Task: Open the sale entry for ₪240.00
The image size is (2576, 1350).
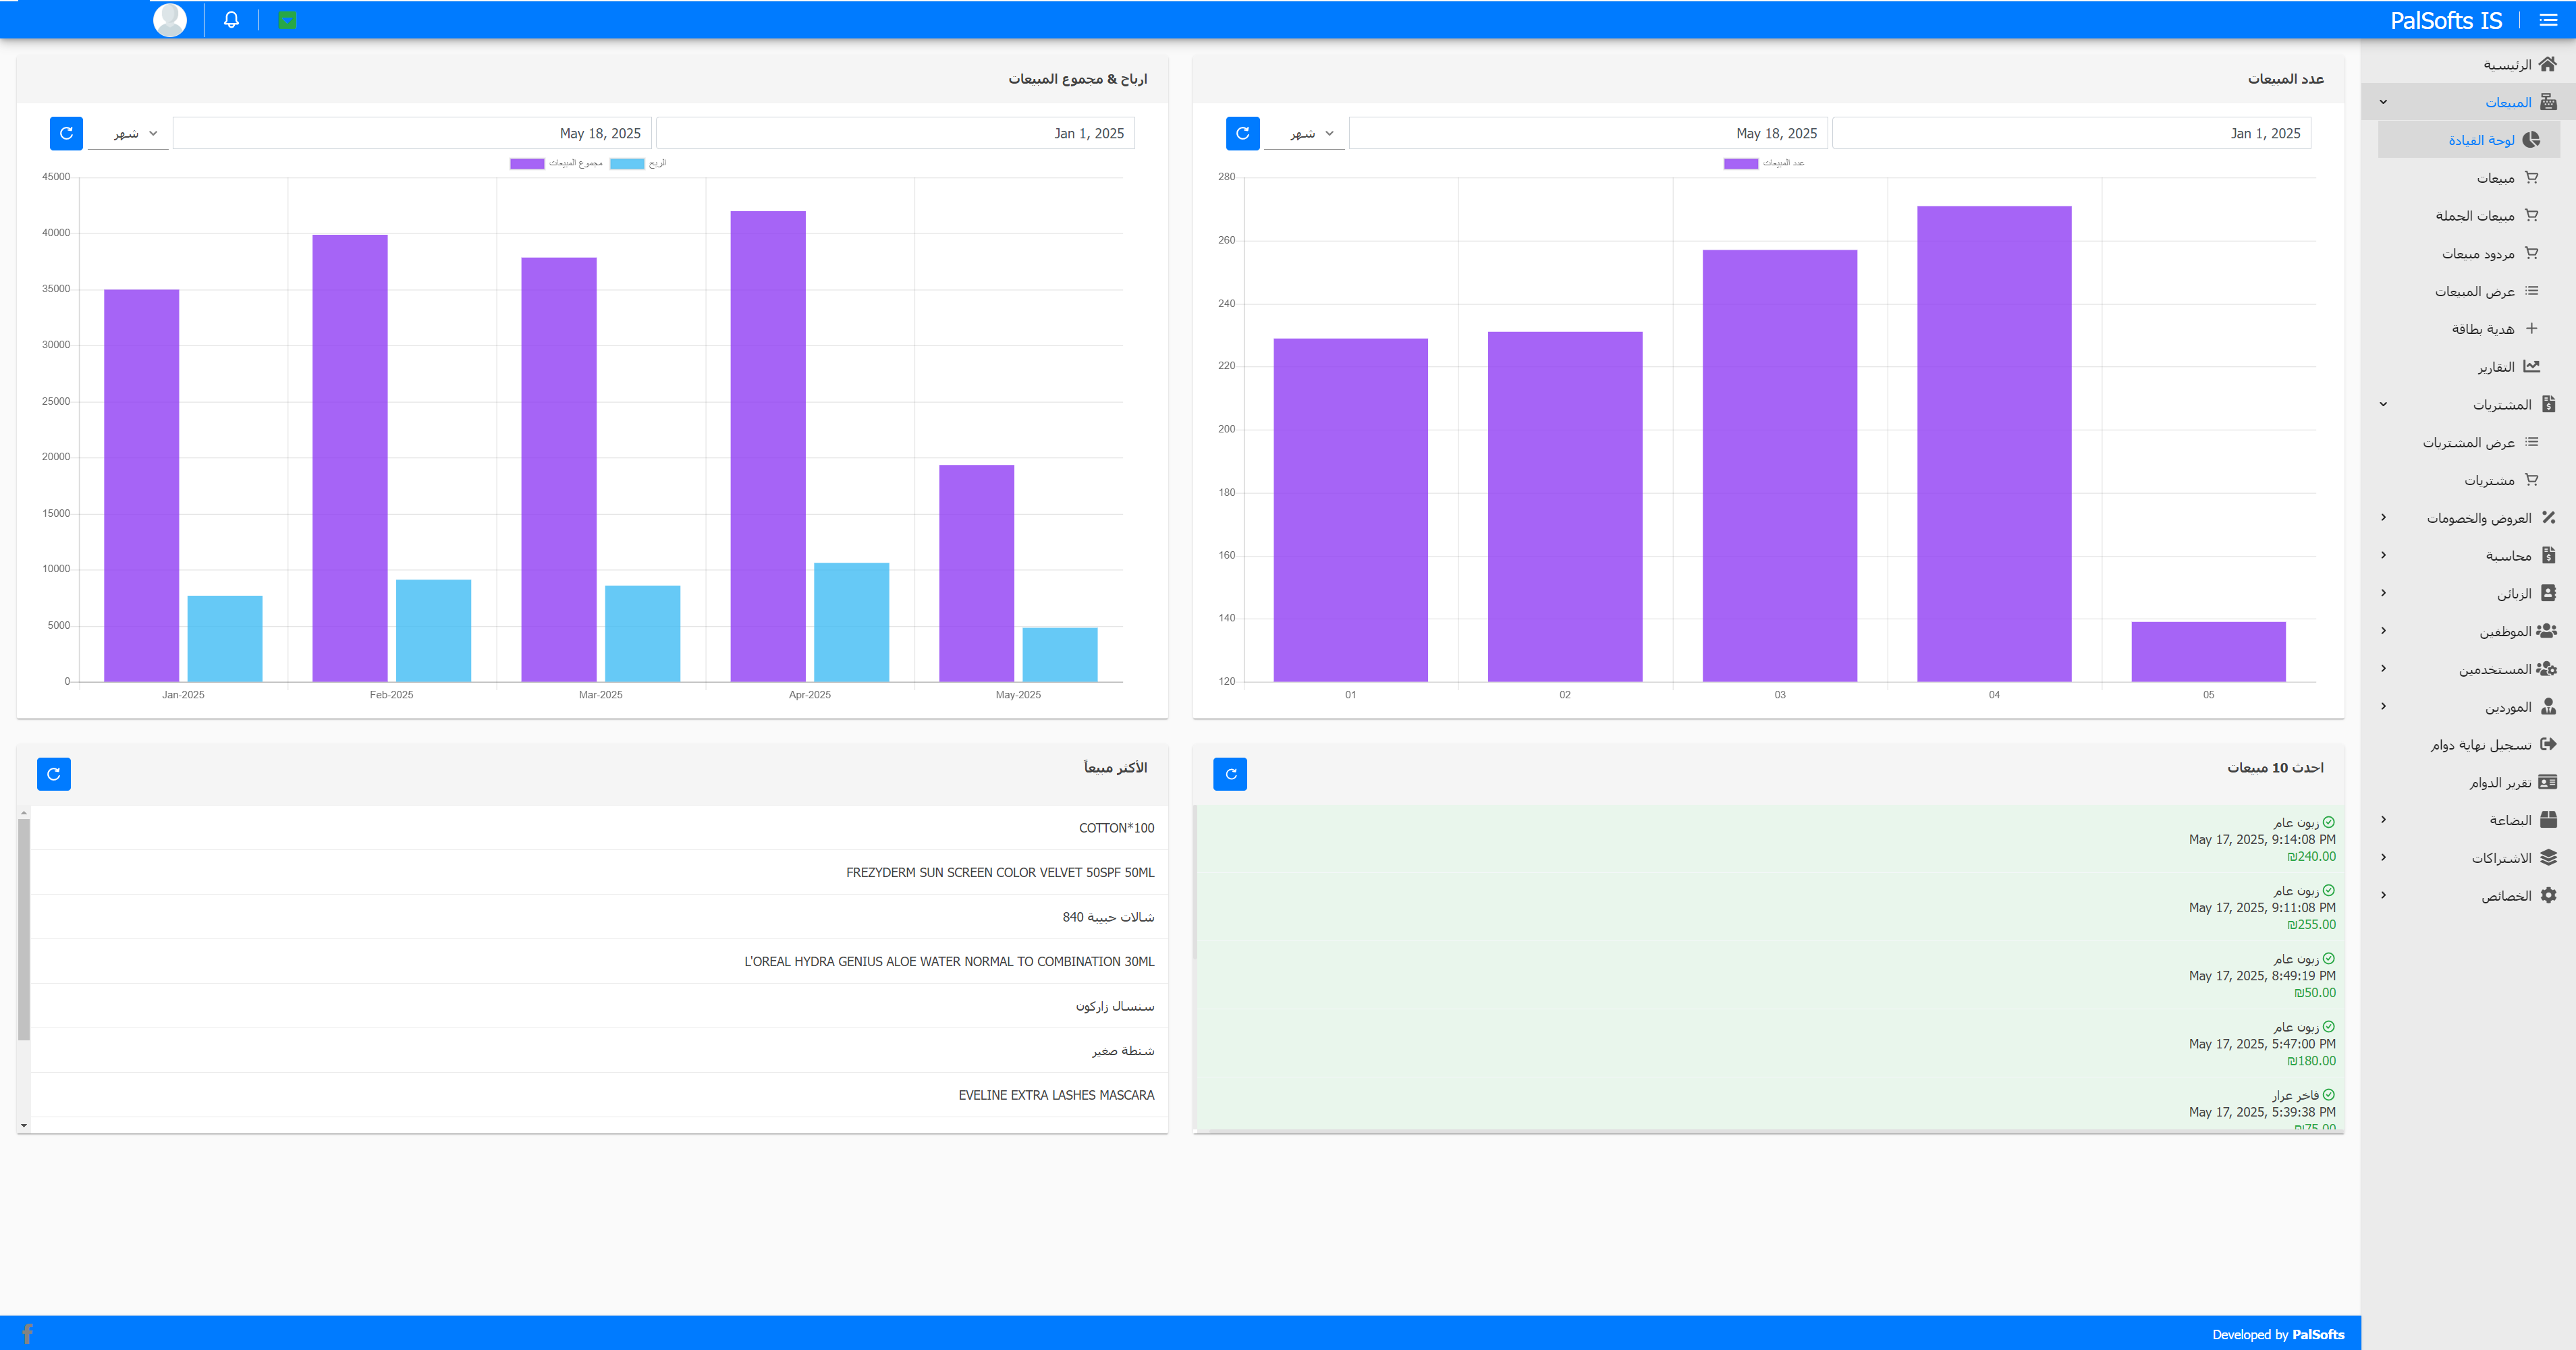Action: pos(2262,840)
